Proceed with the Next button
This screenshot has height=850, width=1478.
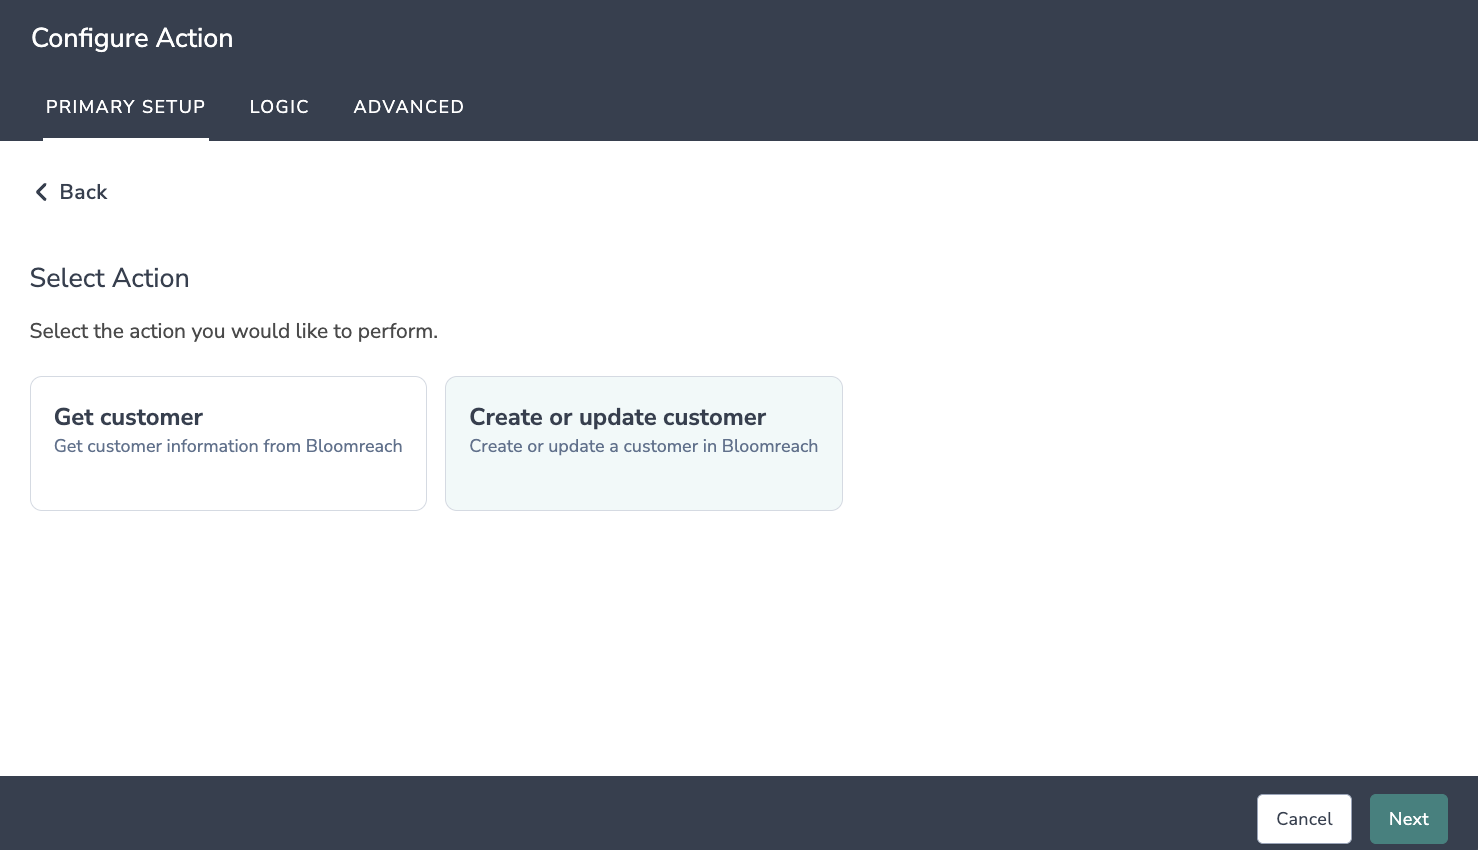point(1409,819)
